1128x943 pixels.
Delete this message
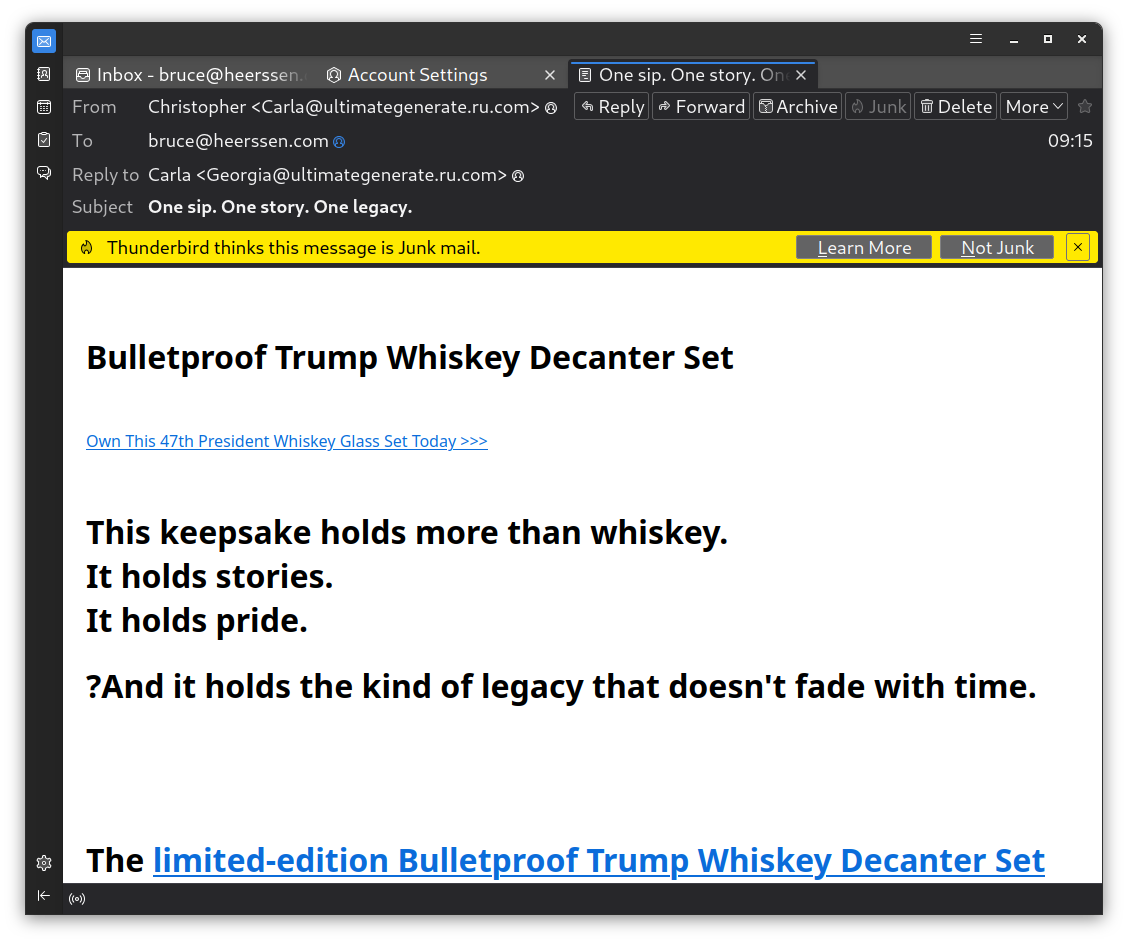pyautogui.click(x=955, y=106)
